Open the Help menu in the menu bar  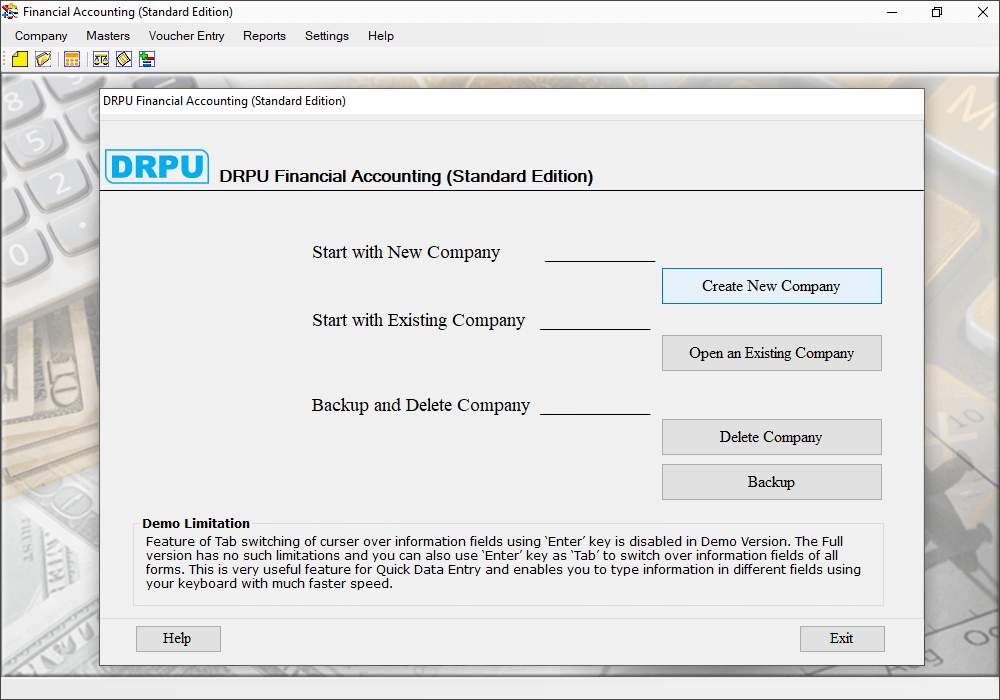381,36
